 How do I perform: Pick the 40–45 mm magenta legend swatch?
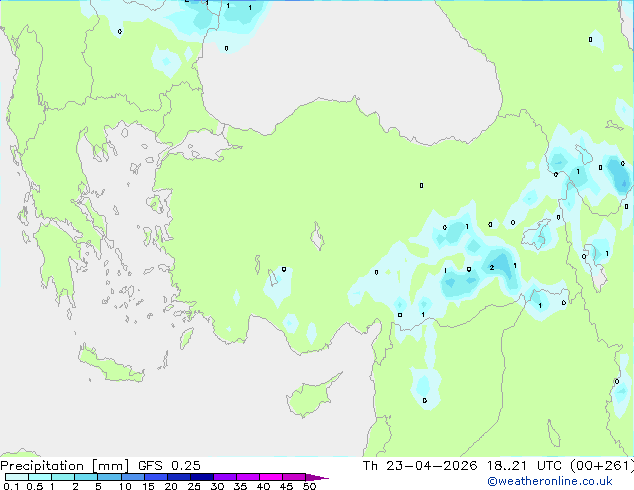pos(271,477)
